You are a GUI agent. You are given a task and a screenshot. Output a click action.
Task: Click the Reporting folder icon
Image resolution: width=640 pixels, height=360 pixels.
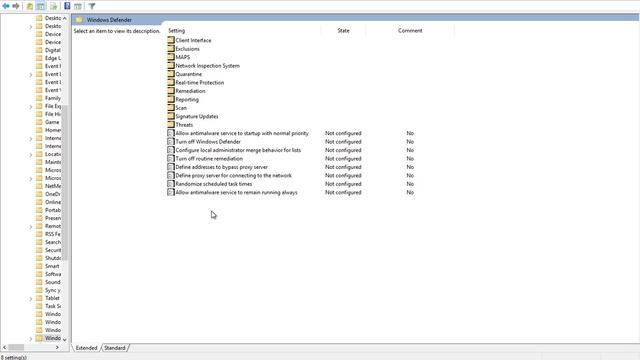tap(171, 99)
